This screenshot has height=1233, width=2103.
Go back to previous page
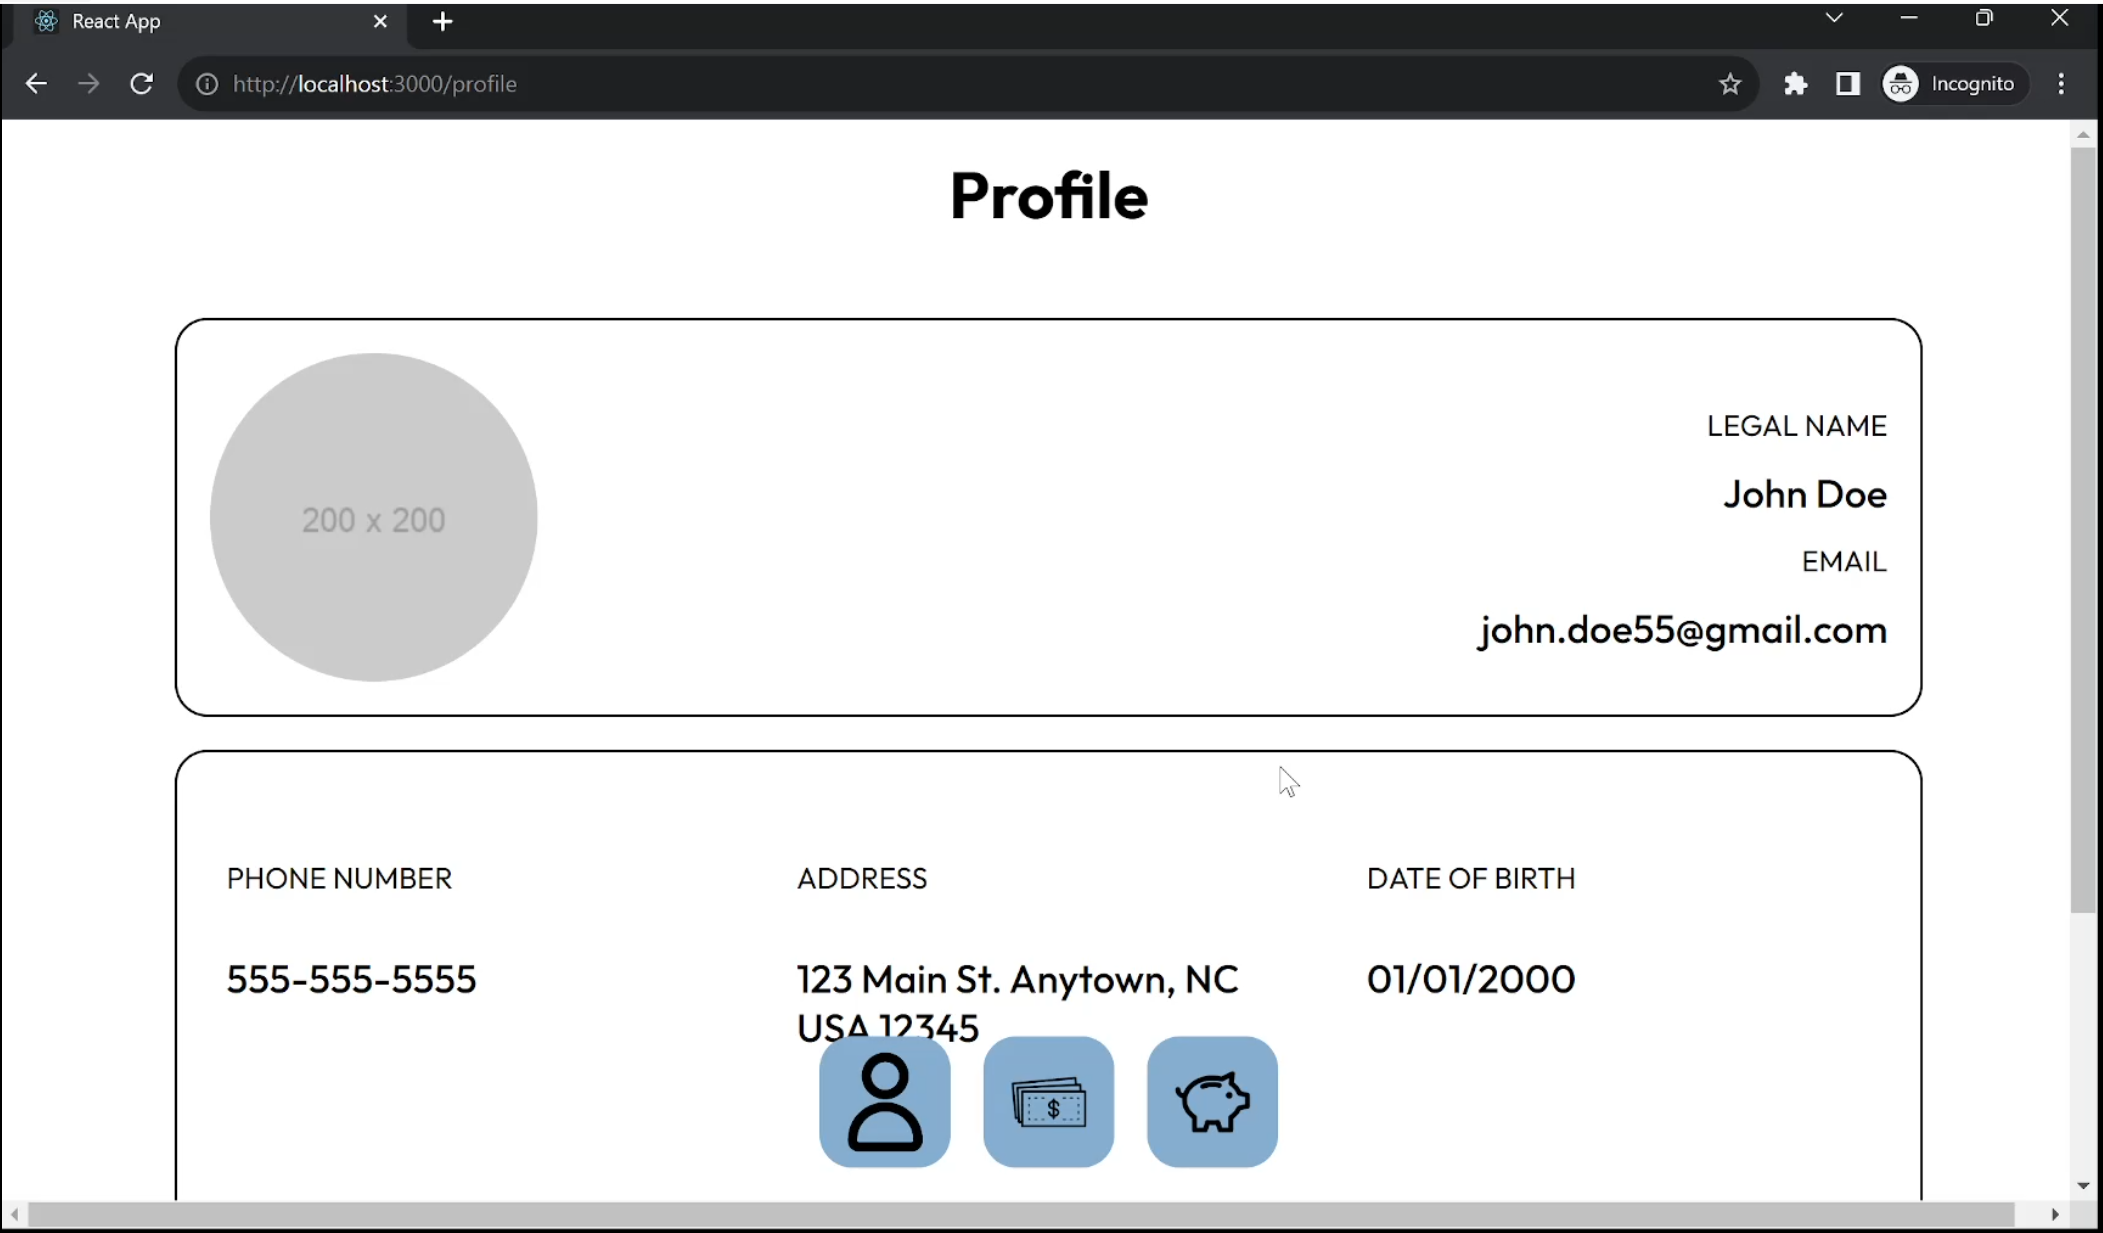(36, 84)
